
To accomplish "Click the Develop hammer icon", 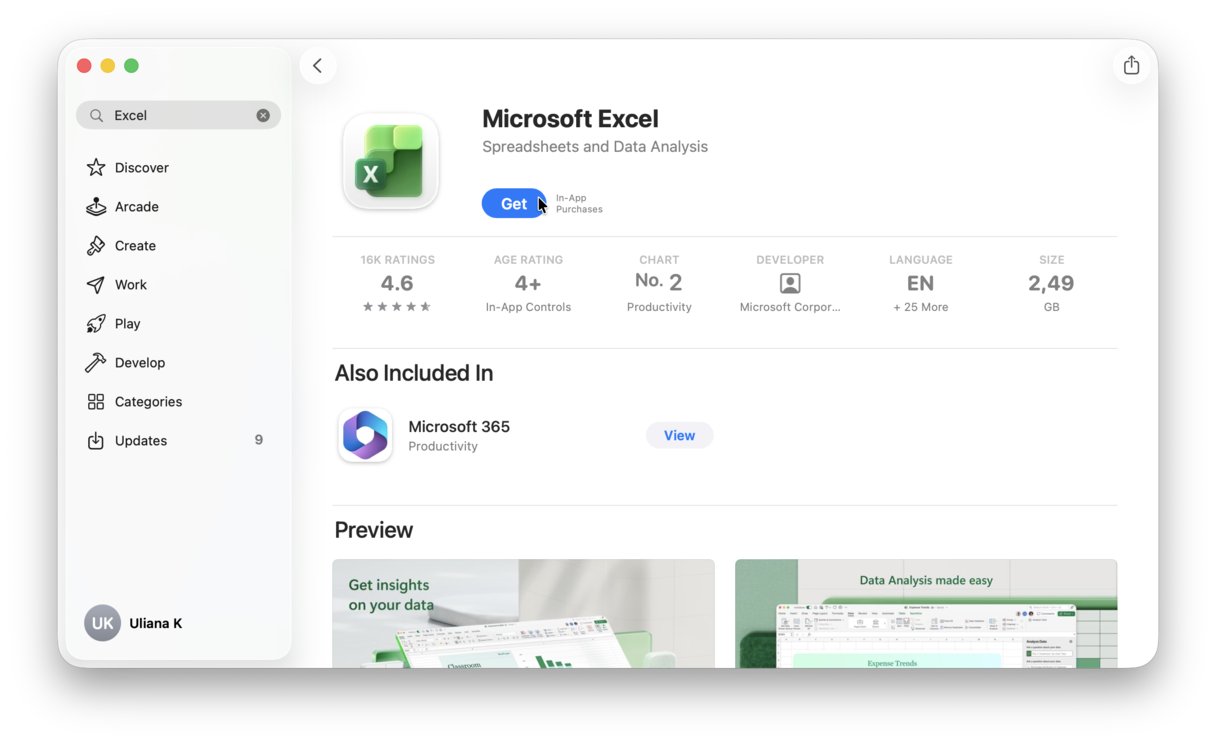I will [x=96, y=362].
